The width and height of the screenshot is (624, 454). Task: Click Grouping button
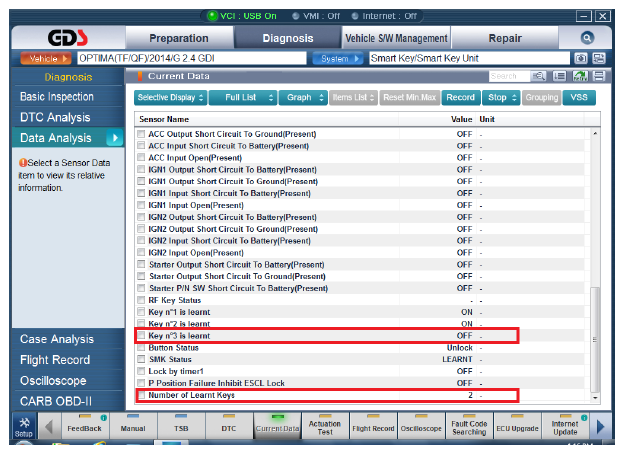click(542, 97)
